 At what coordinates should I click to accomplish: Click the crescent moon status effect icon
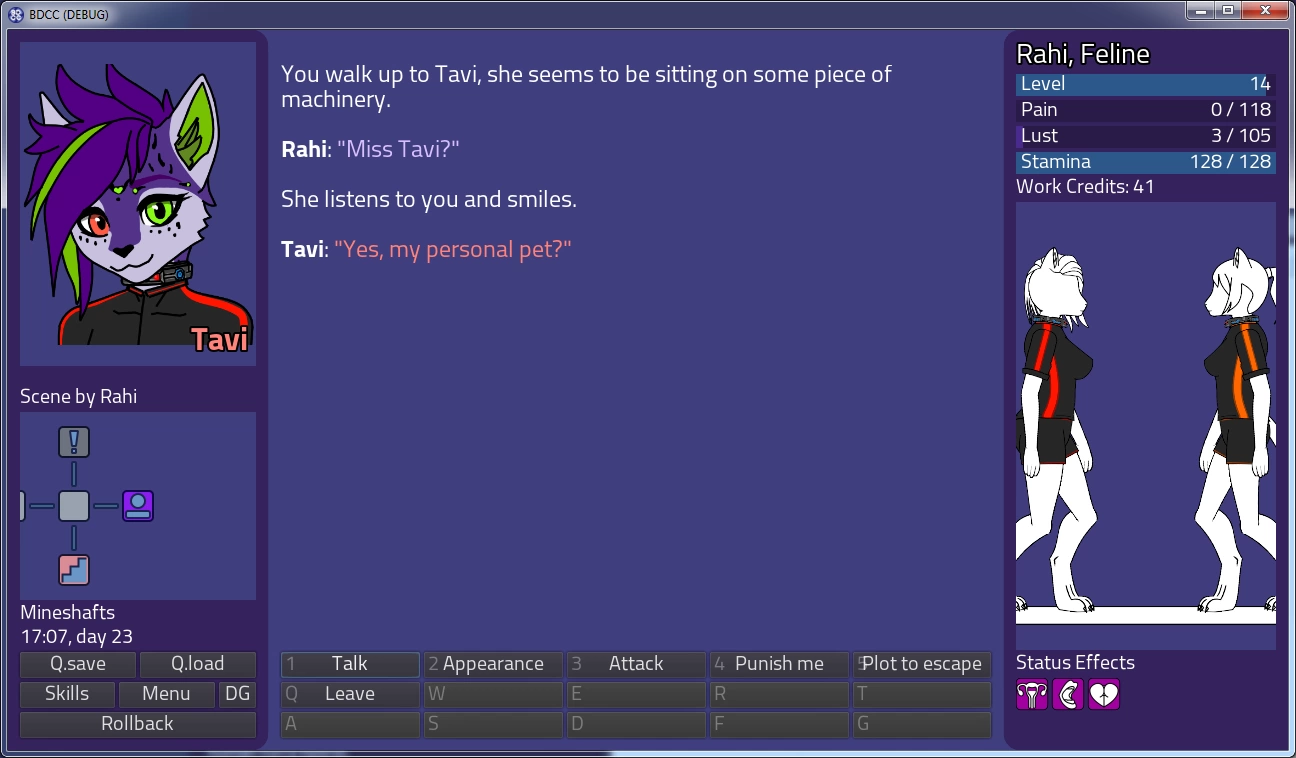(1068, 694)
